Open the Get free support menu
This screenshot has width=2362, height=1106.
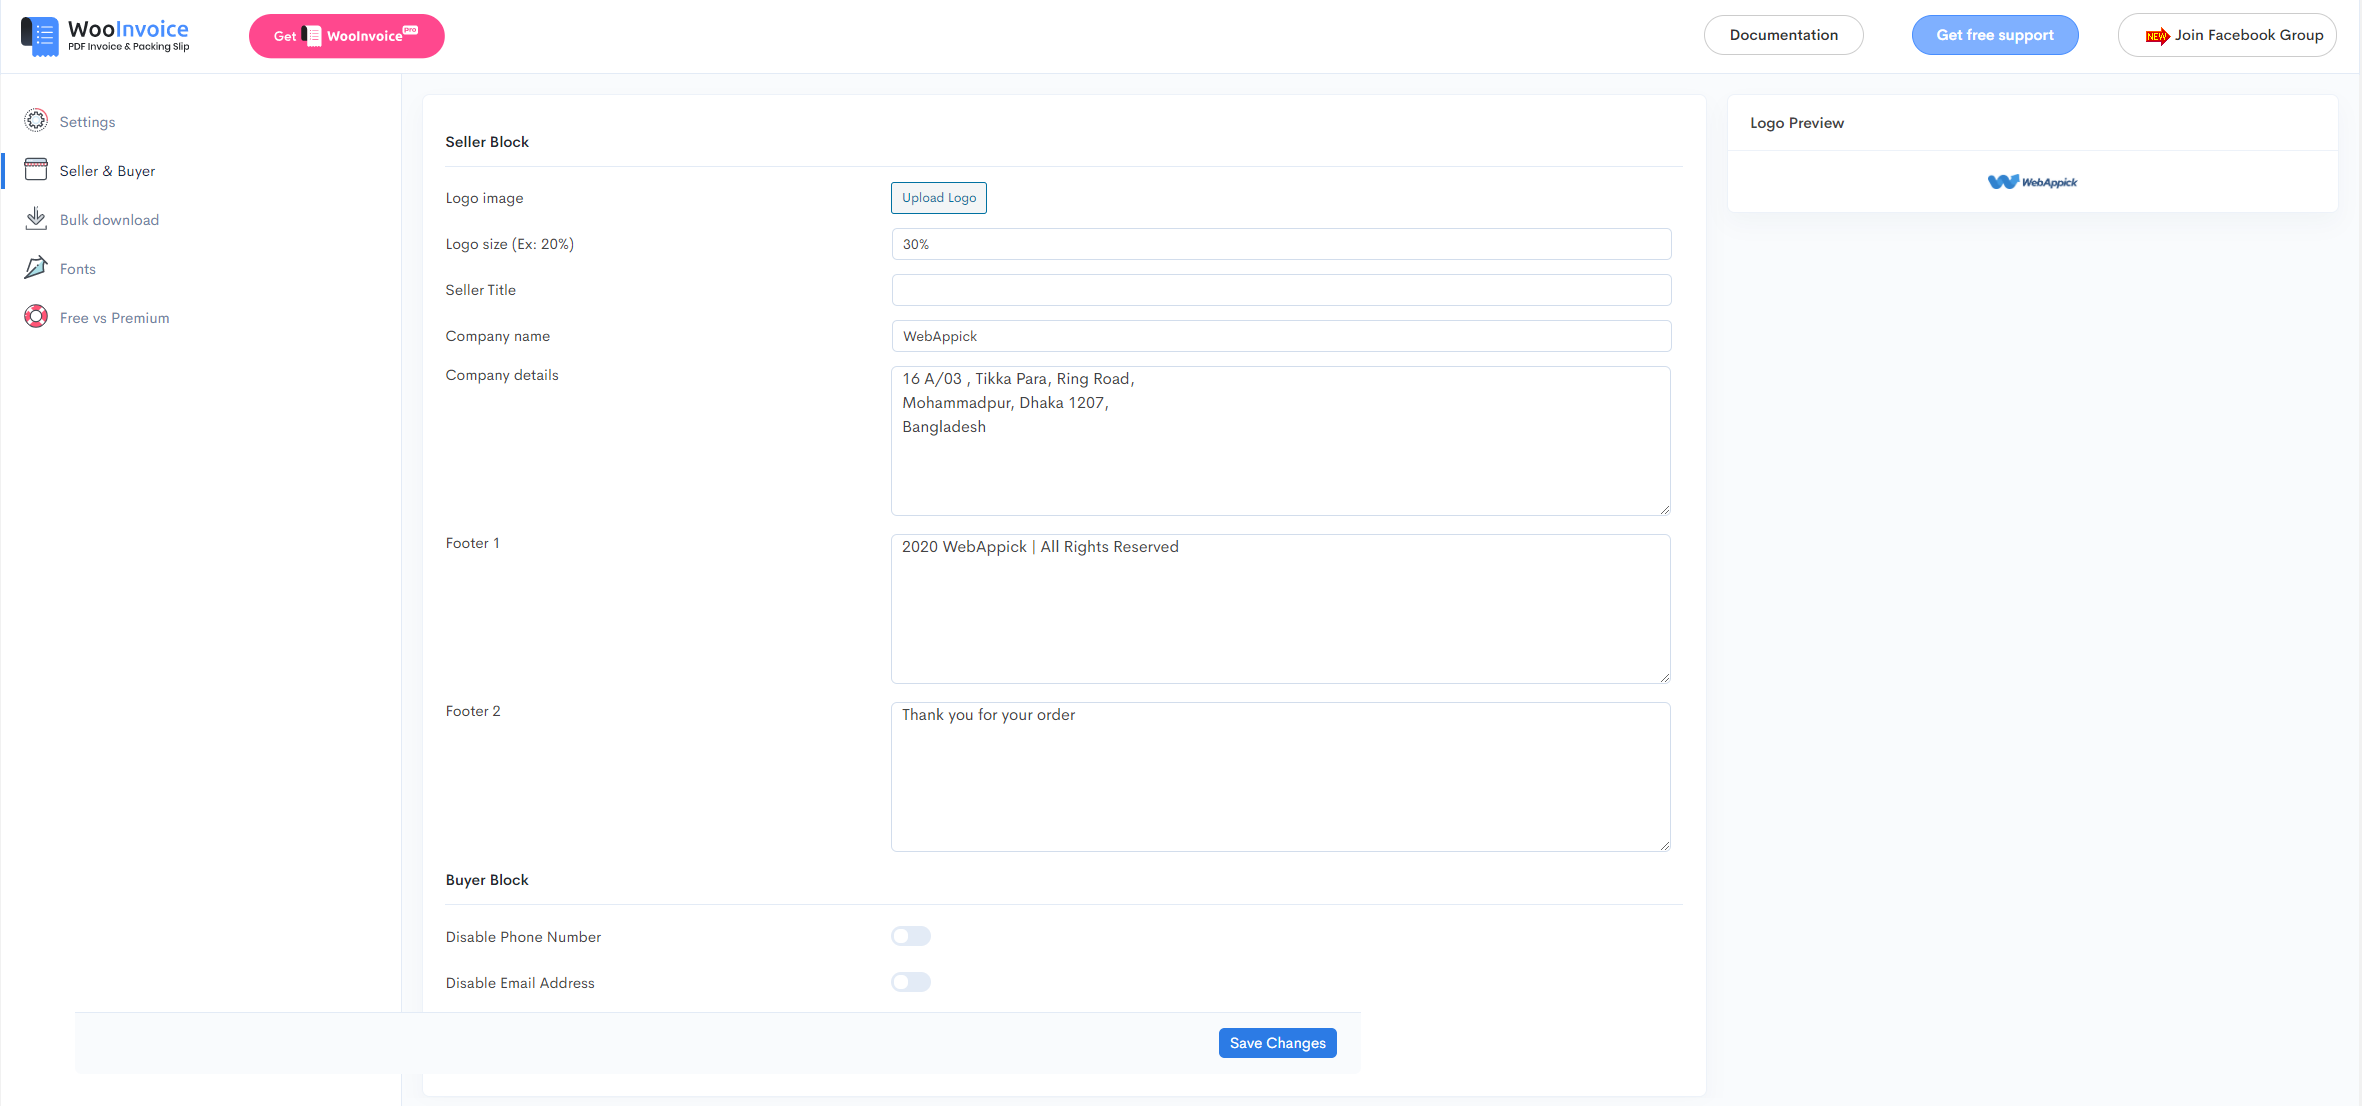coord(1993,35)
